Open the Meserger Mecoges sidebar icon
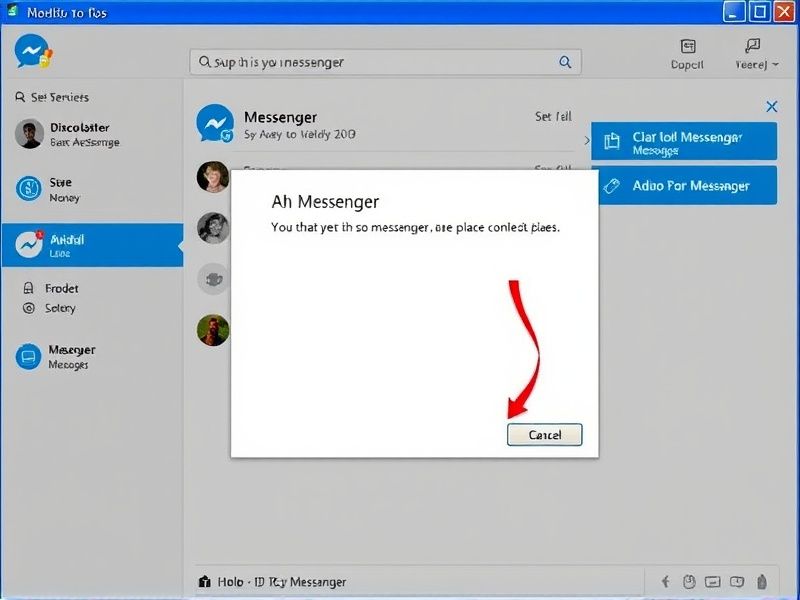 tap(28, 356)
